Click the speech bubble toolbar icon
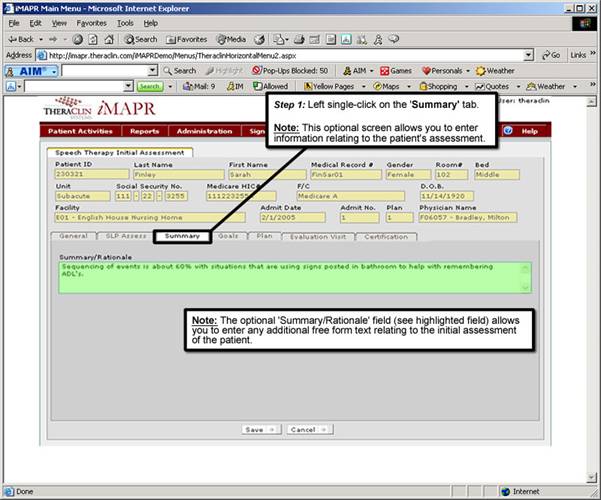Image resolution: width=601 pixels, height=500 pixels. coord(394,39)
